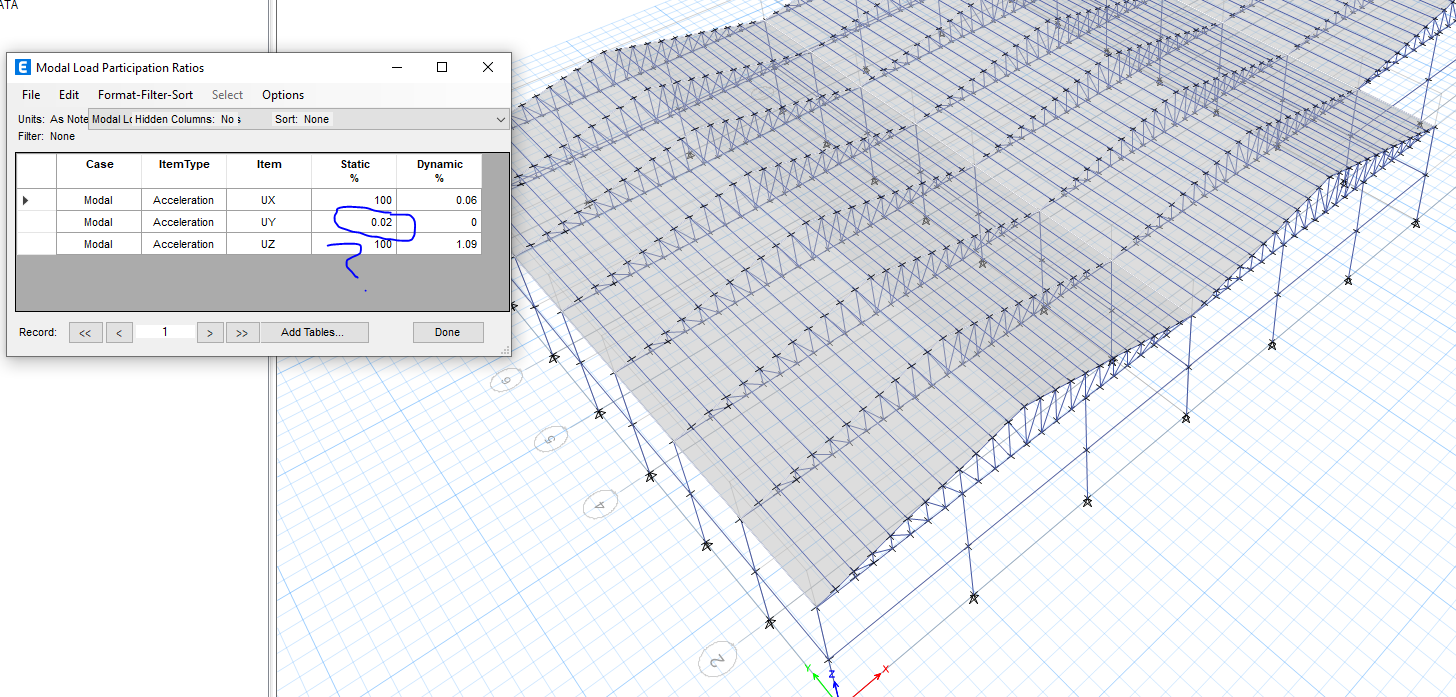Click the Dynamic value 0.06 in the UX row

point(439,200)
